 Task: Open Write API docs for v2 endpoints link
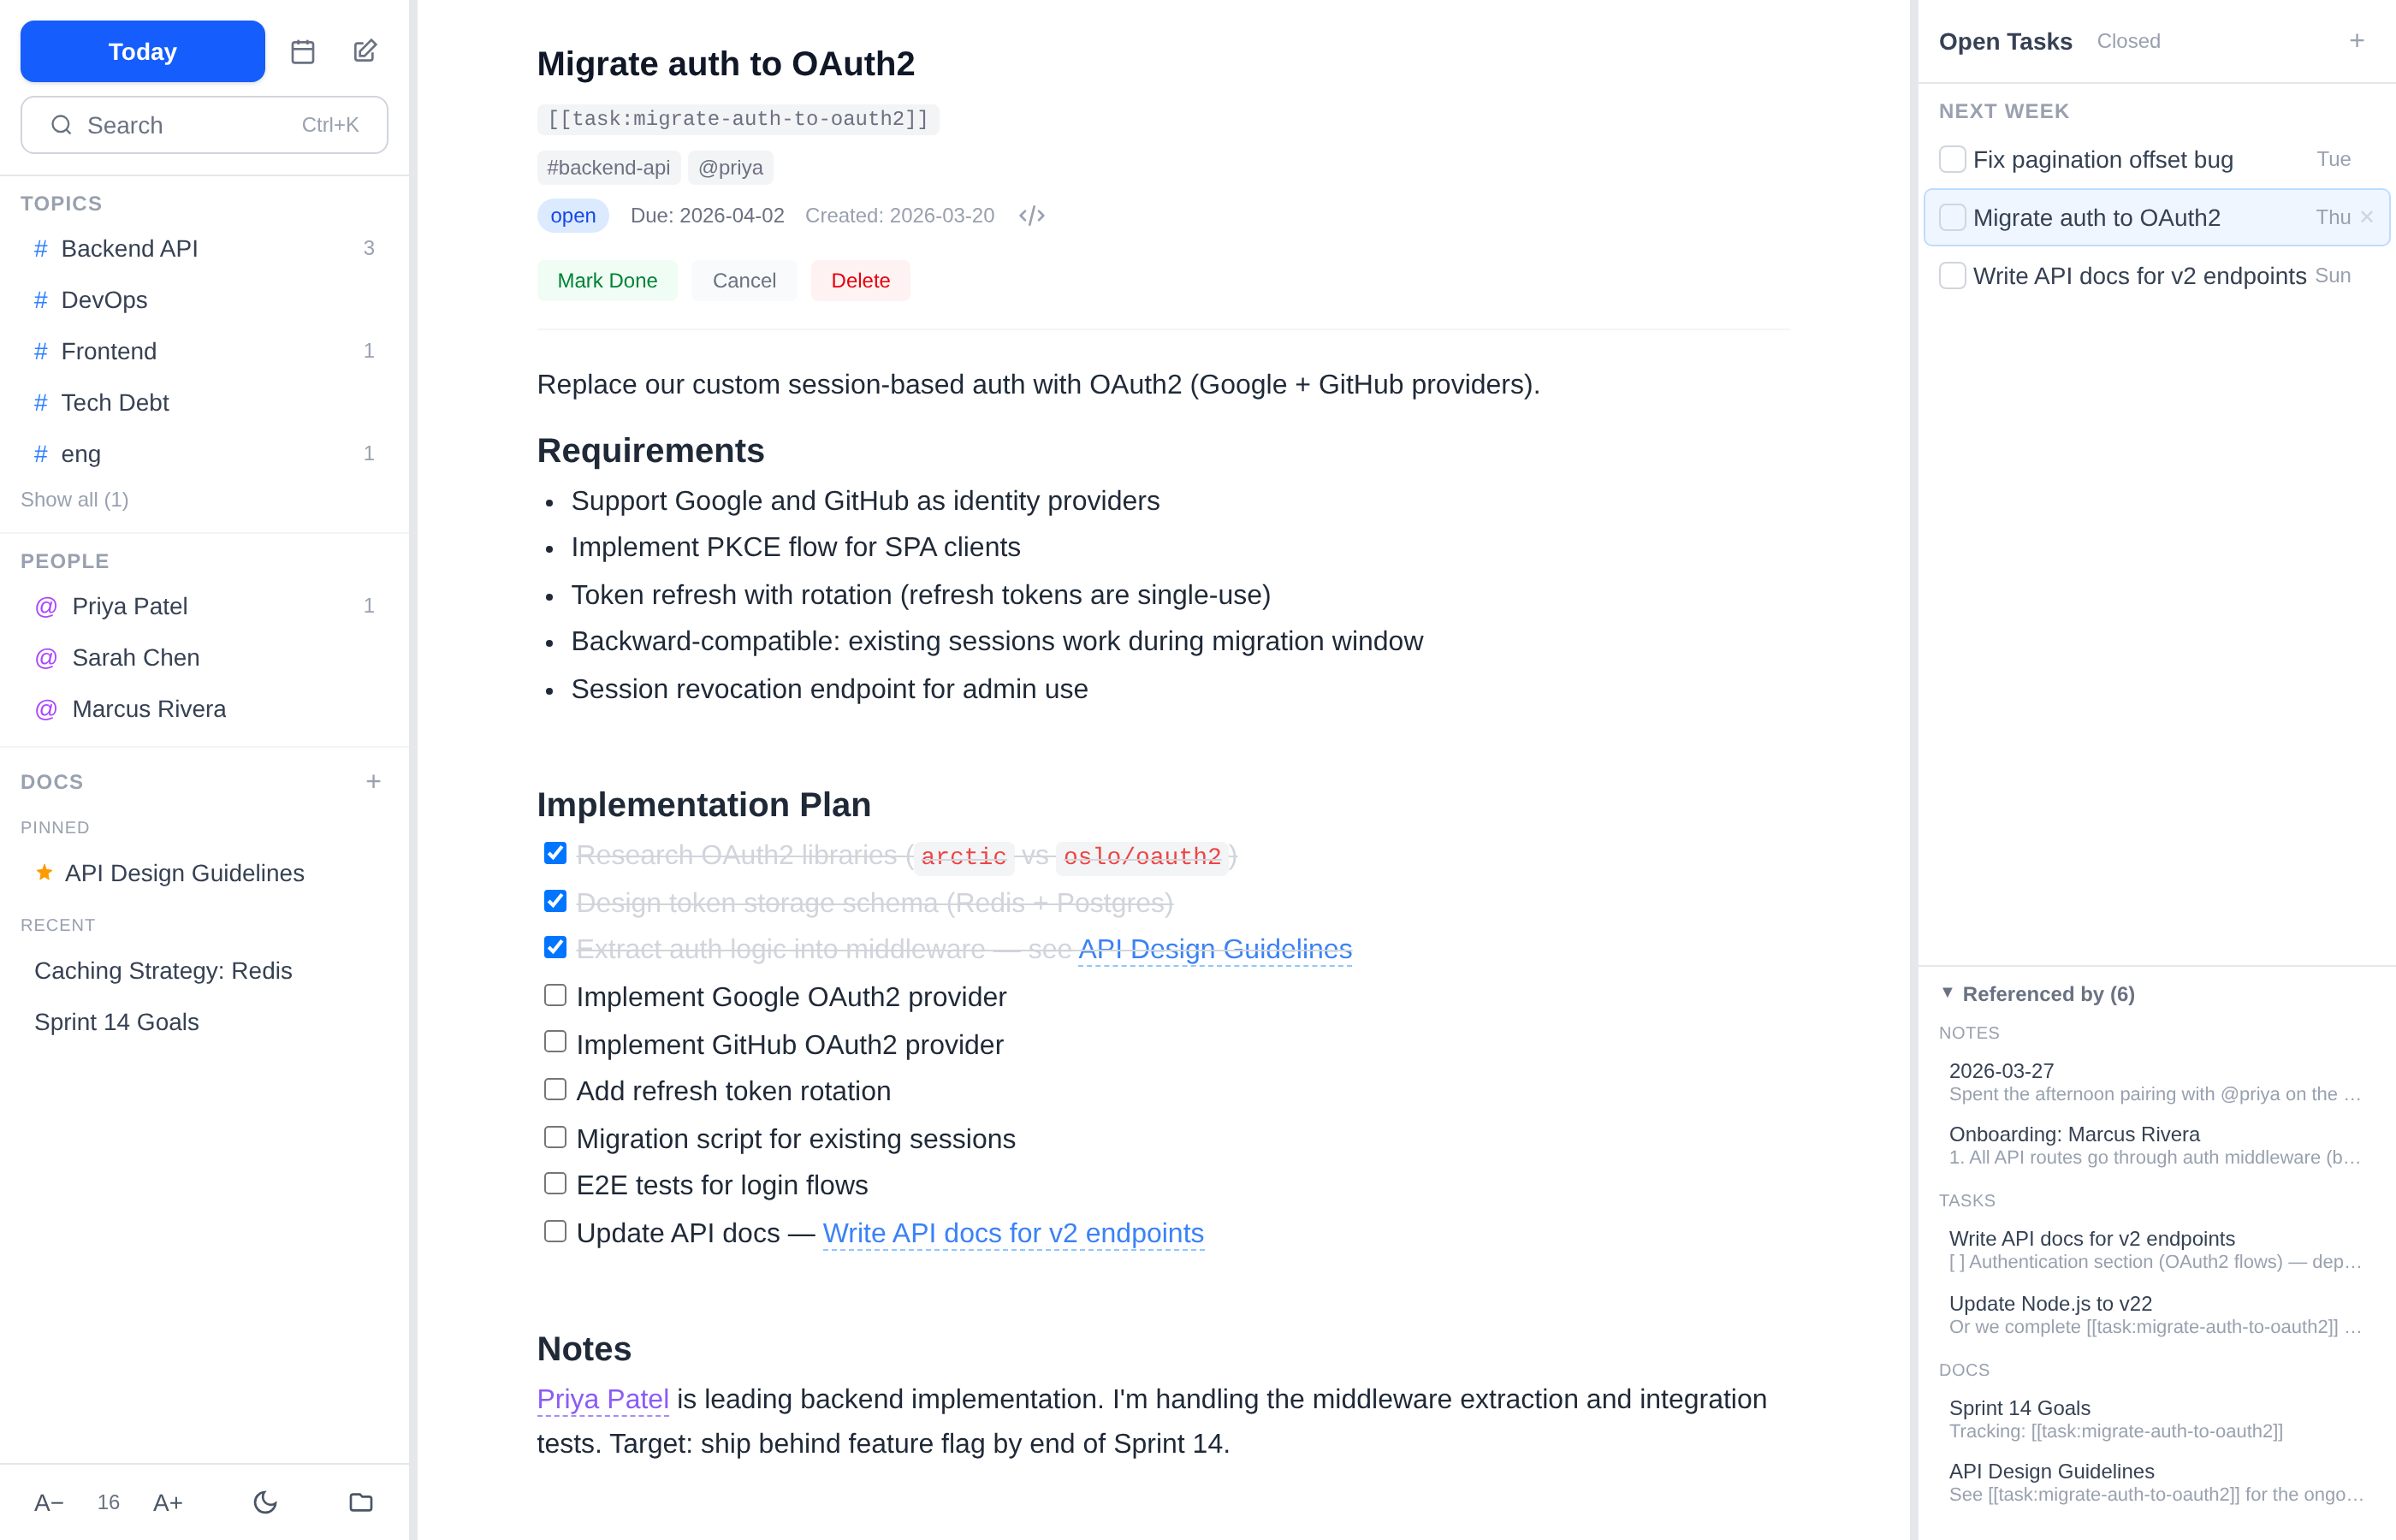[x=1012, y=1233]
